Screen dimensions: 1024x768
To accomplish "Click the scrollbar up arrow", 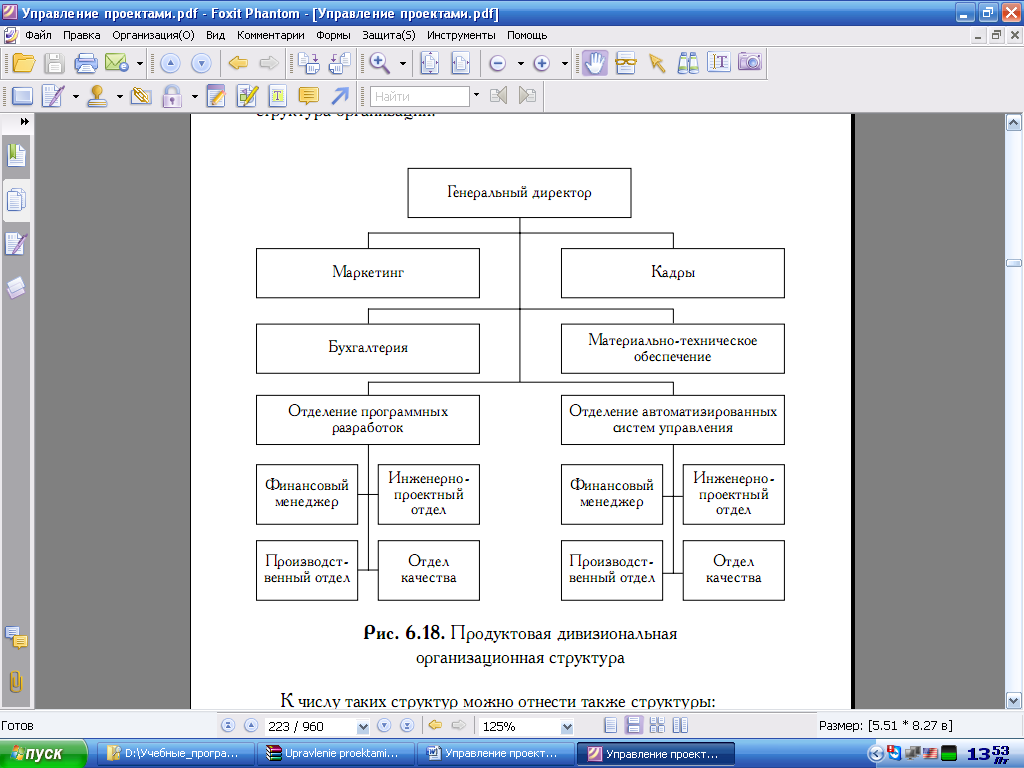I will coord(1014,122).
